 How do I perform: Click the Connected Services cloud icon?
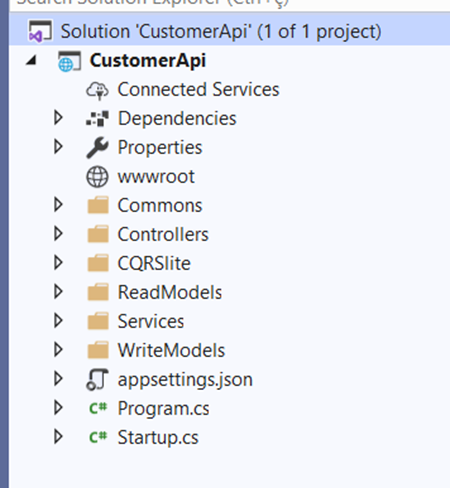pos(97,90)
